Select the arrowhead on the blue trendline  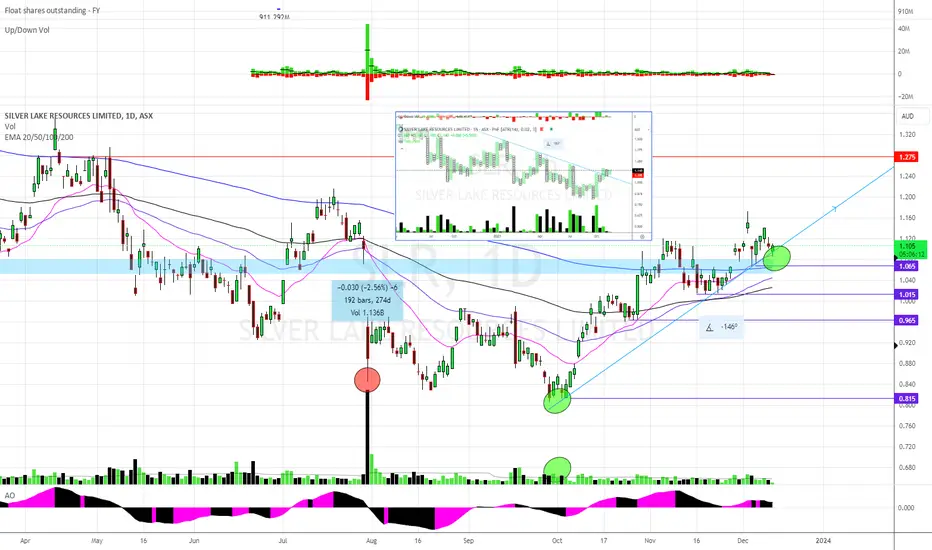click(835, 208)
